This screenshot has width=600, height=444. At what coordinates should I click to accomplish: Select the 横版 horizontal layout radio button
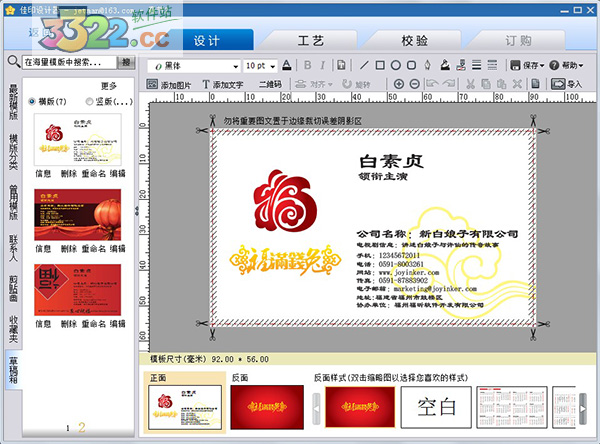click(x=33, y=101)
